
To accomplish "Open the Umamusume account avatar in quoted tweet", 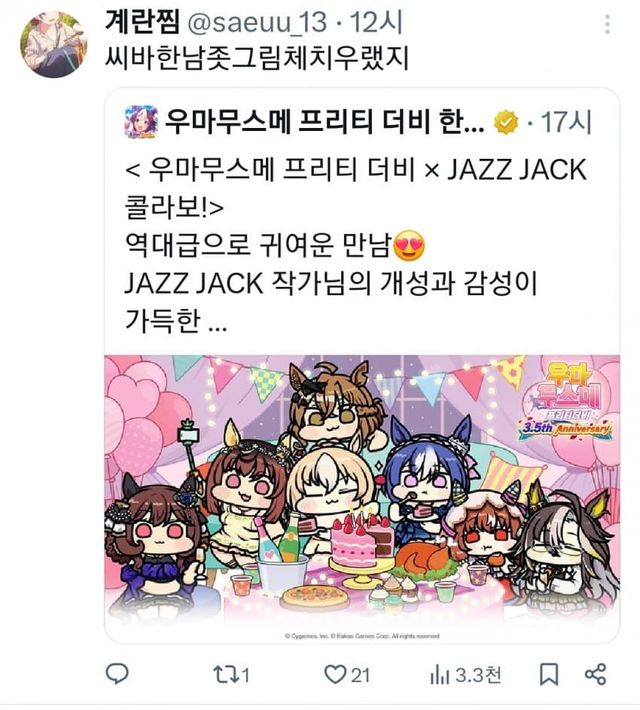I will [141, 121].
